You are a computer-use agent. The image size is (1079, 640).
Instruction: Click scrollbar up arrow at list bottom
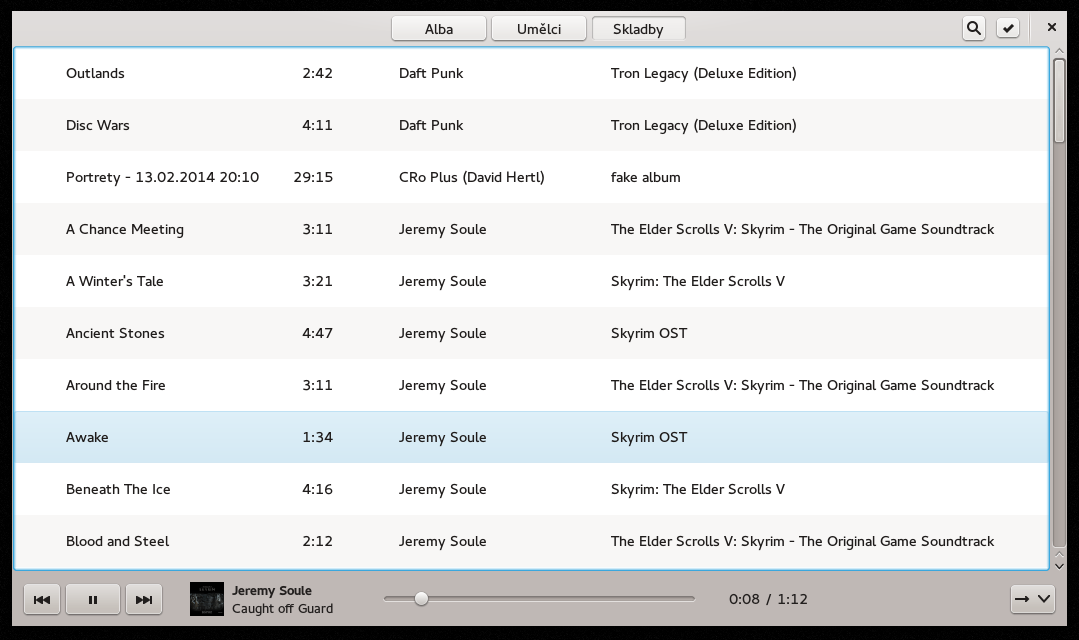(x=1059, y=554)
